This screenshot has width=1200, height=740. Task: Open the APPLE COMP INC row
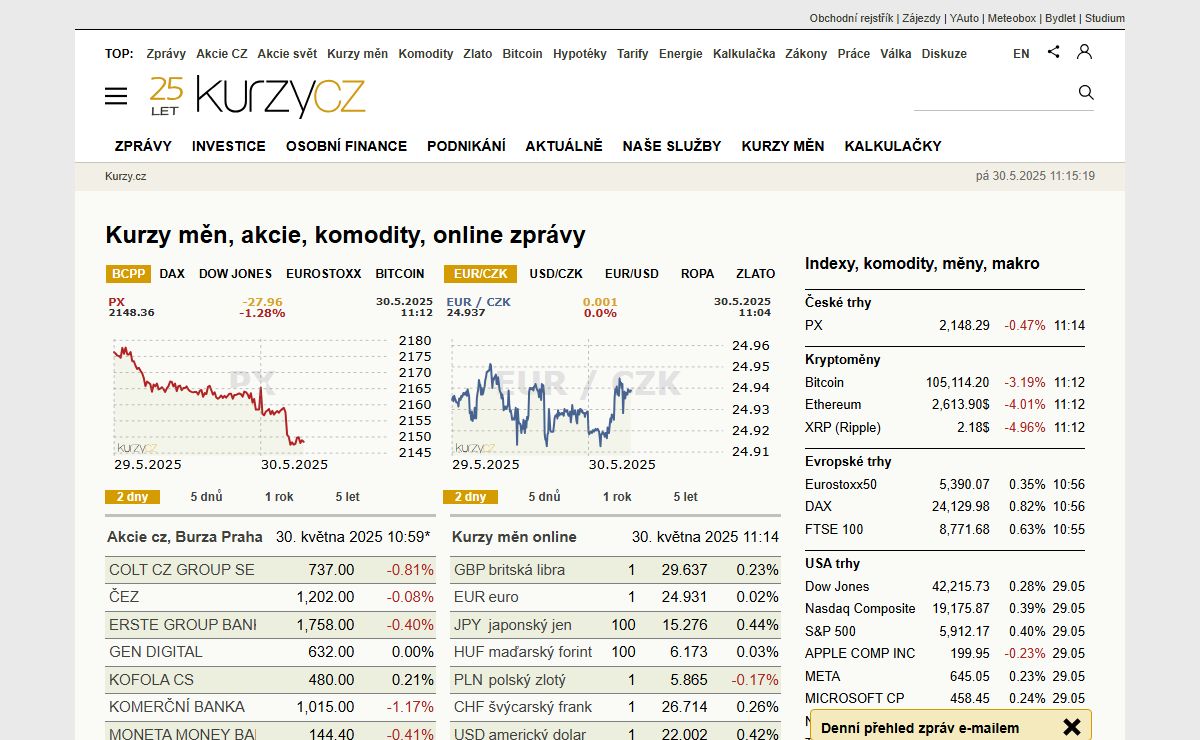(945, 654)
